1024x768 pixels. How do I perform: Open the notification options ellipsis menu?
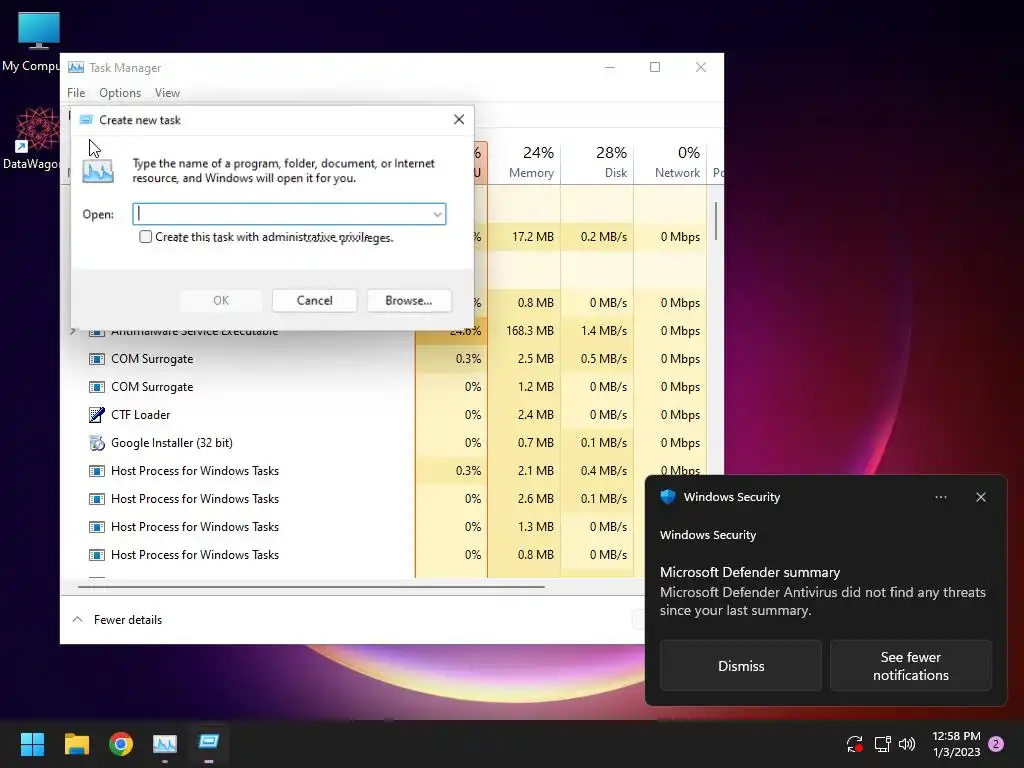pos(940,497)
